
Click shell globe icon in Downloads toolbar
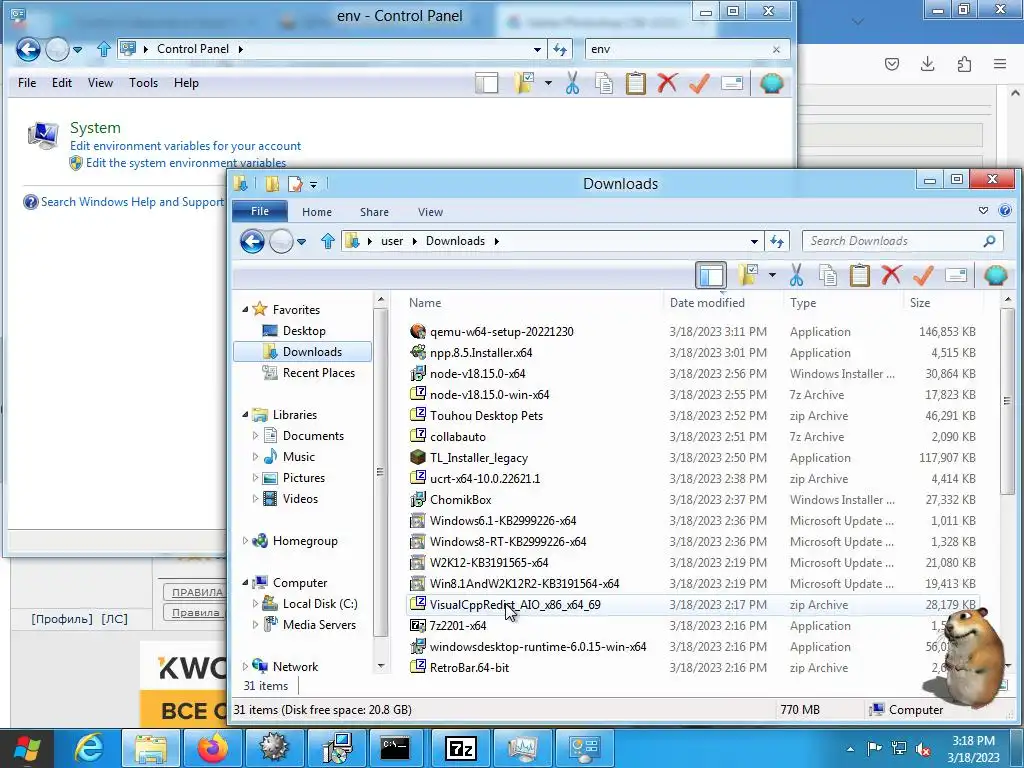pos(995,275)
